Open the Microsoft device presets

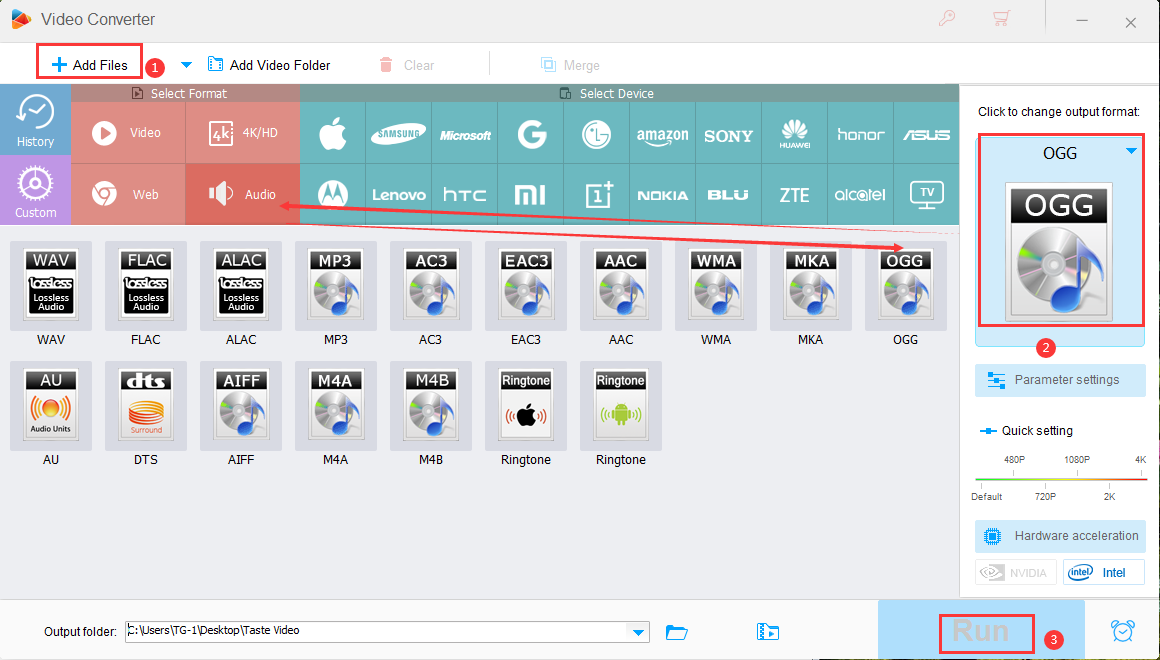(465, 134)
